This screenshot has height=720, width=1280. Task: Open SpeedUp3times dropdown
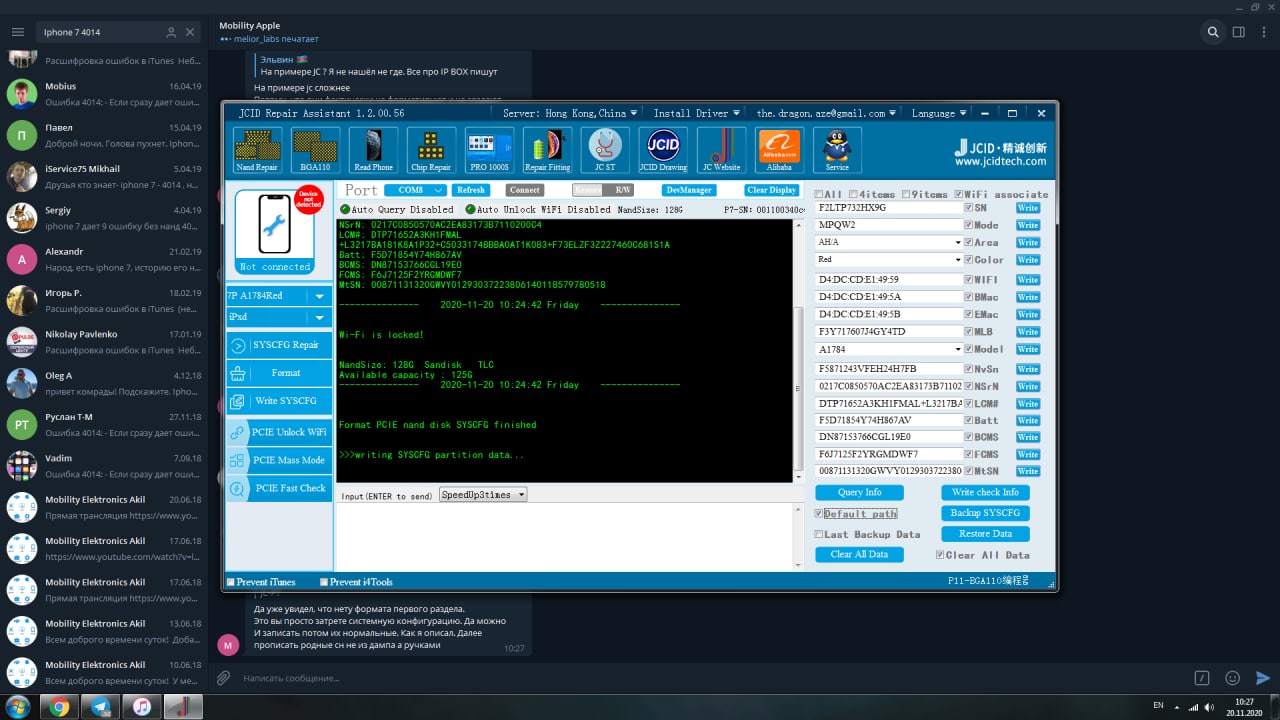pyautogui.click(x=483, y=495)
